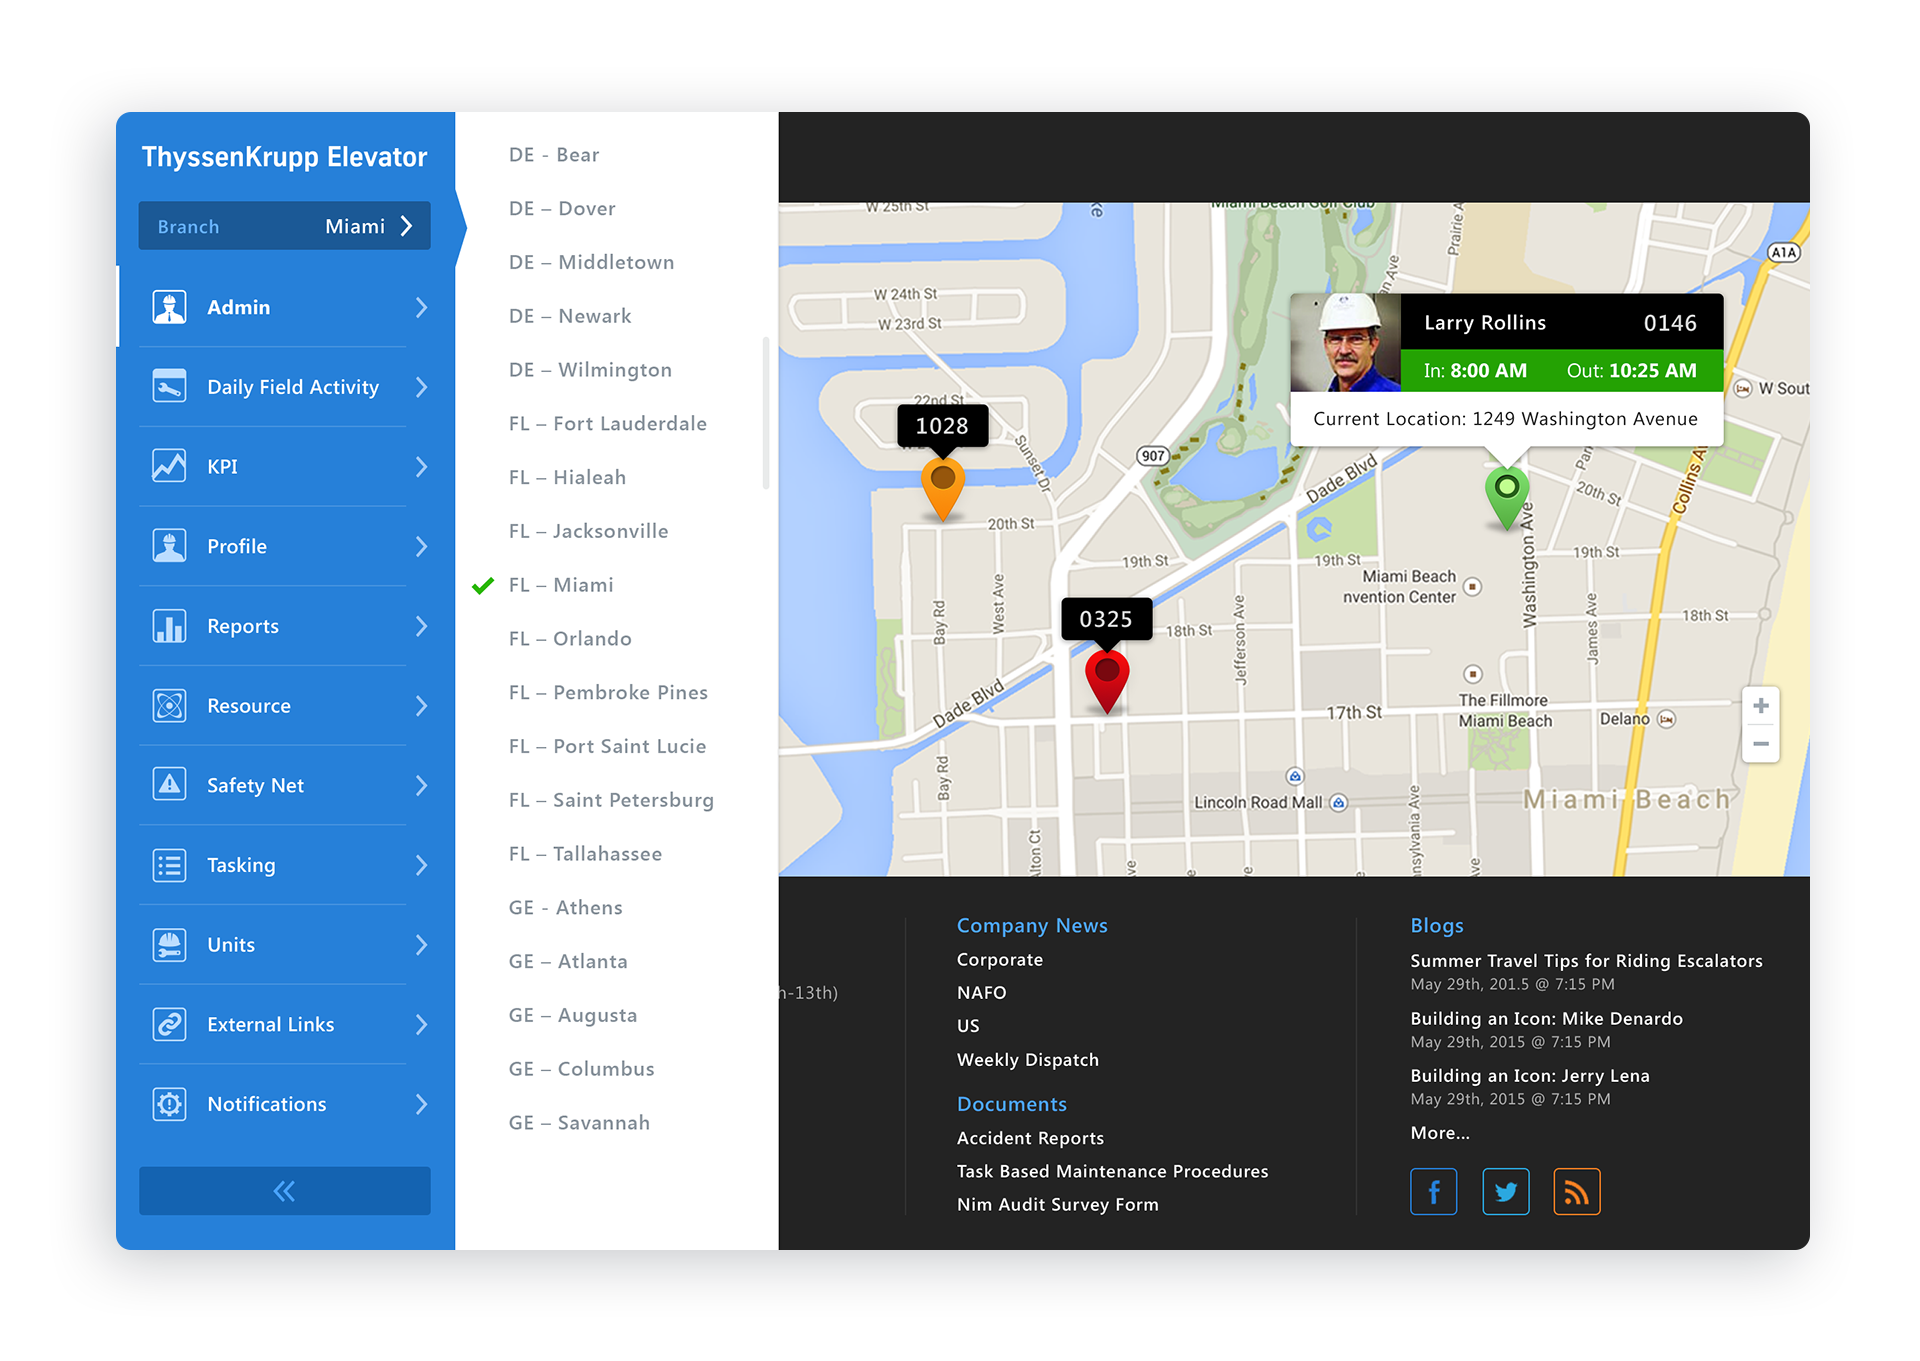Expand the Reports menu chevron

tap(421, 626)
